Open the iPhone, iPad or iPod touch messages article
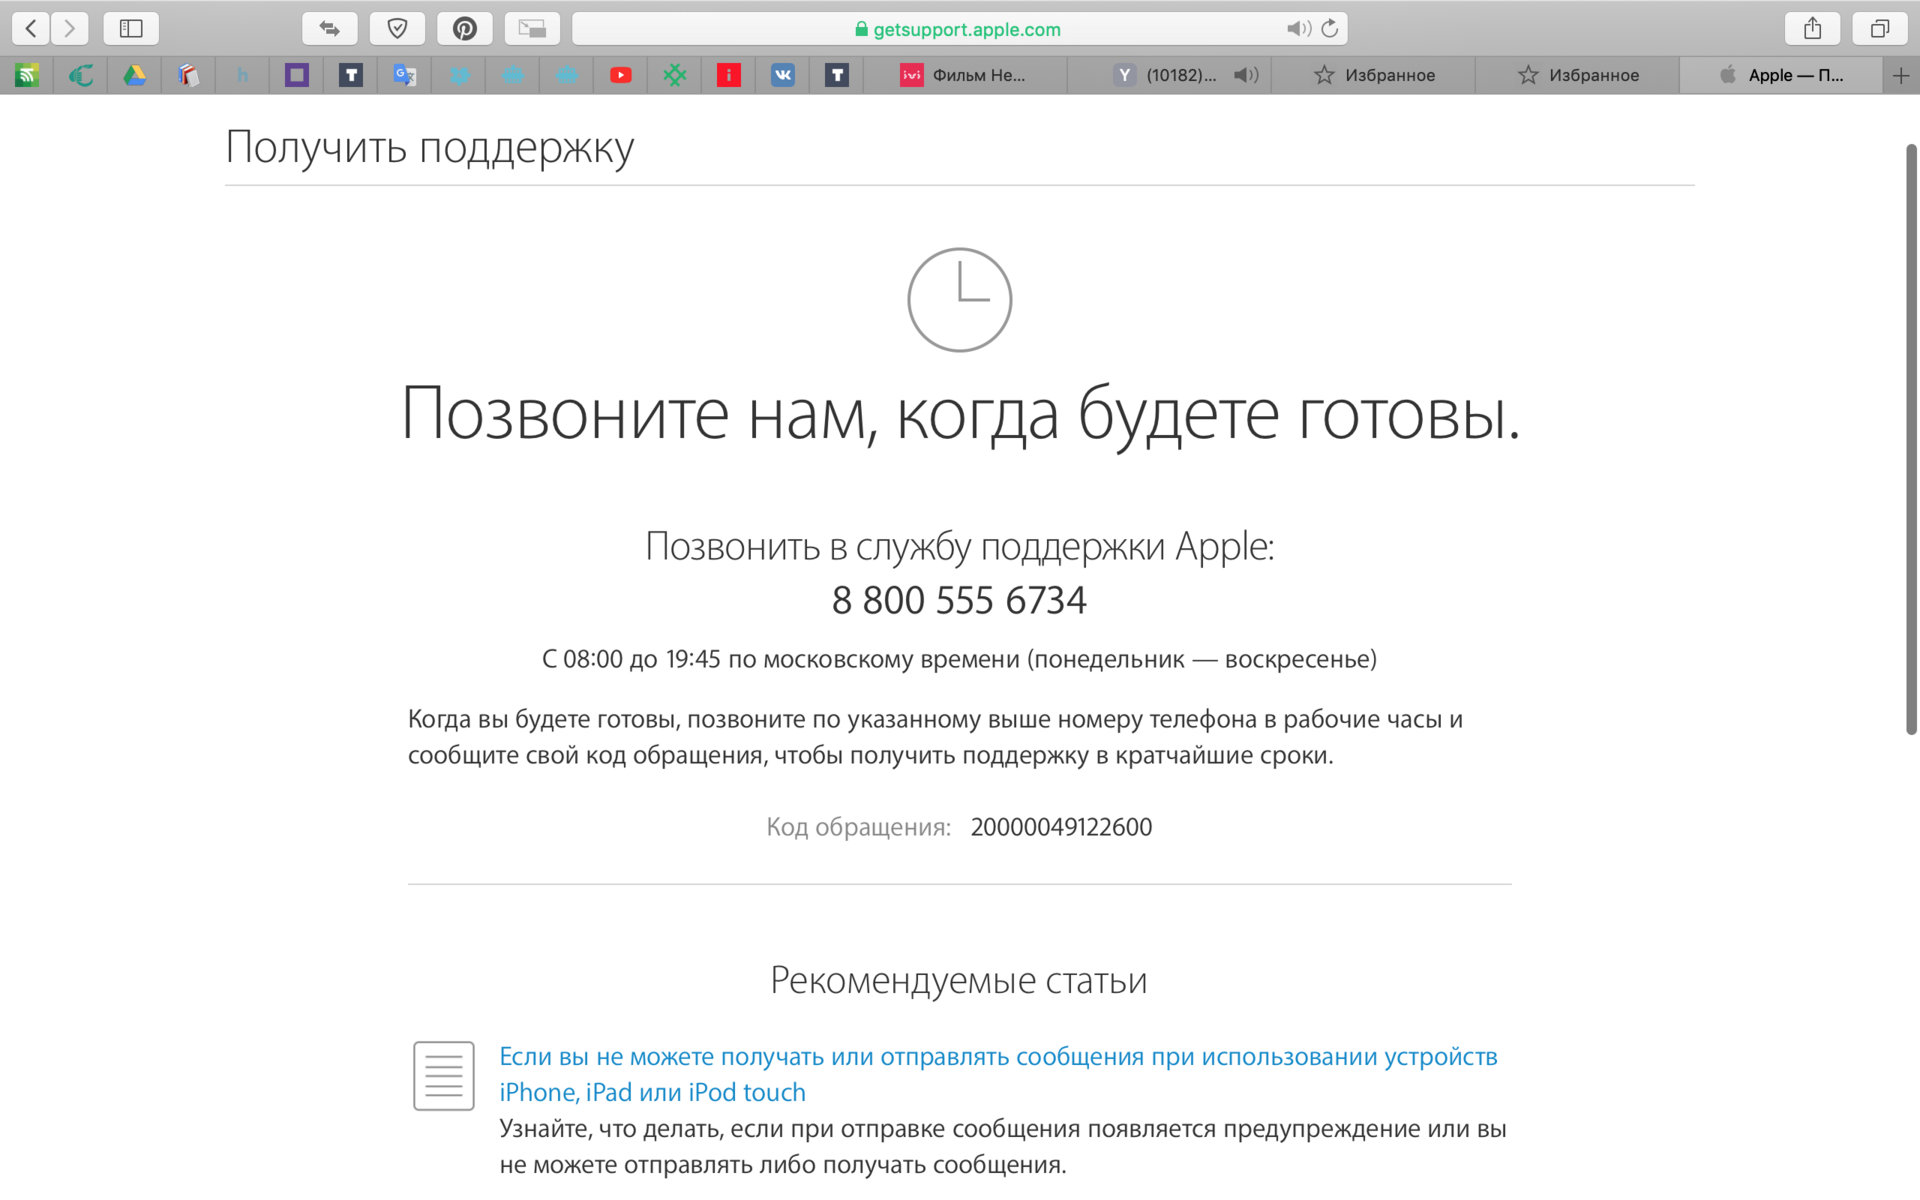This screenshot has width=1920, height=1200. pos(998,1074)
